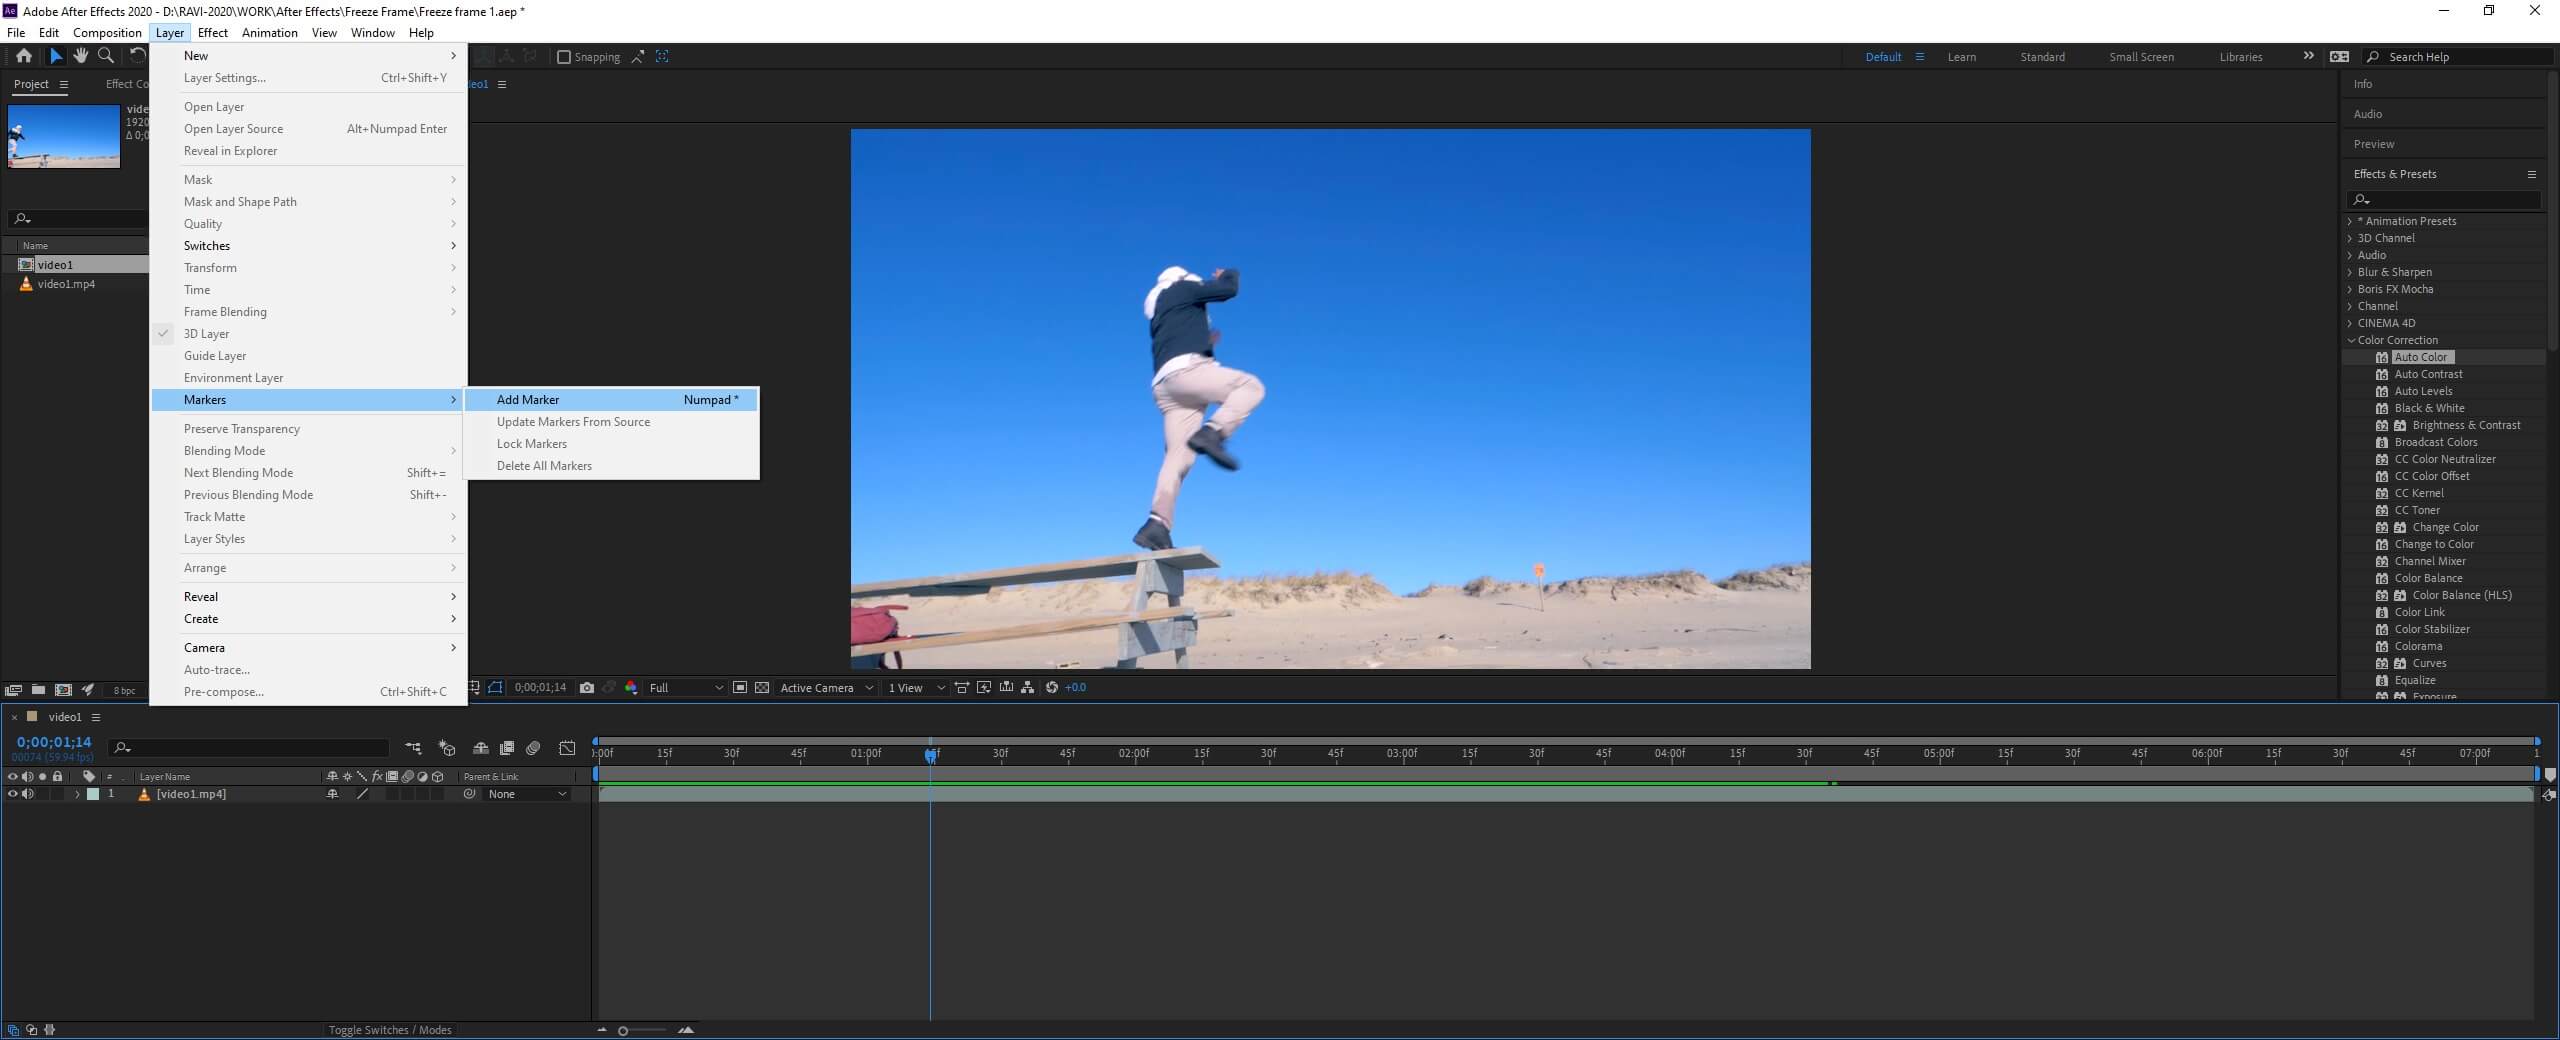Hide the video1.mp4 layer visibility
Viewport: 2560px width, 1040px height.
pyautogui.click(x=12, y=794)
